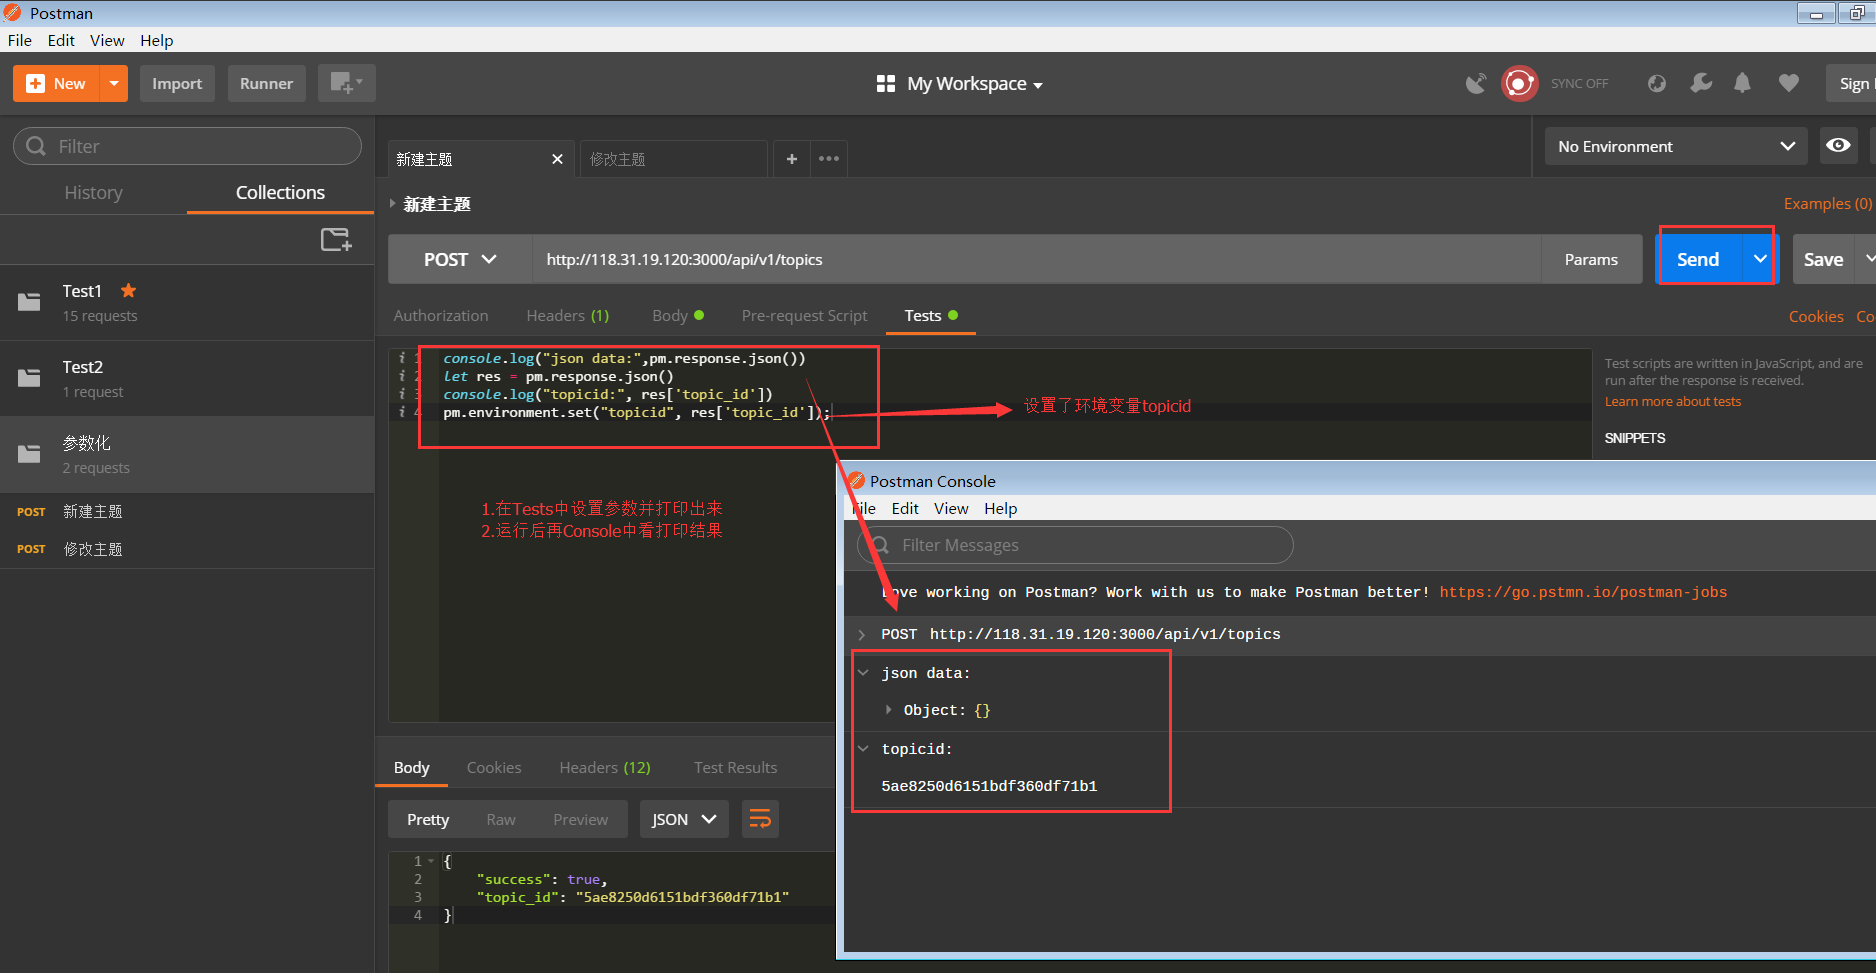Click the browse API network icon

[1657, 84]
